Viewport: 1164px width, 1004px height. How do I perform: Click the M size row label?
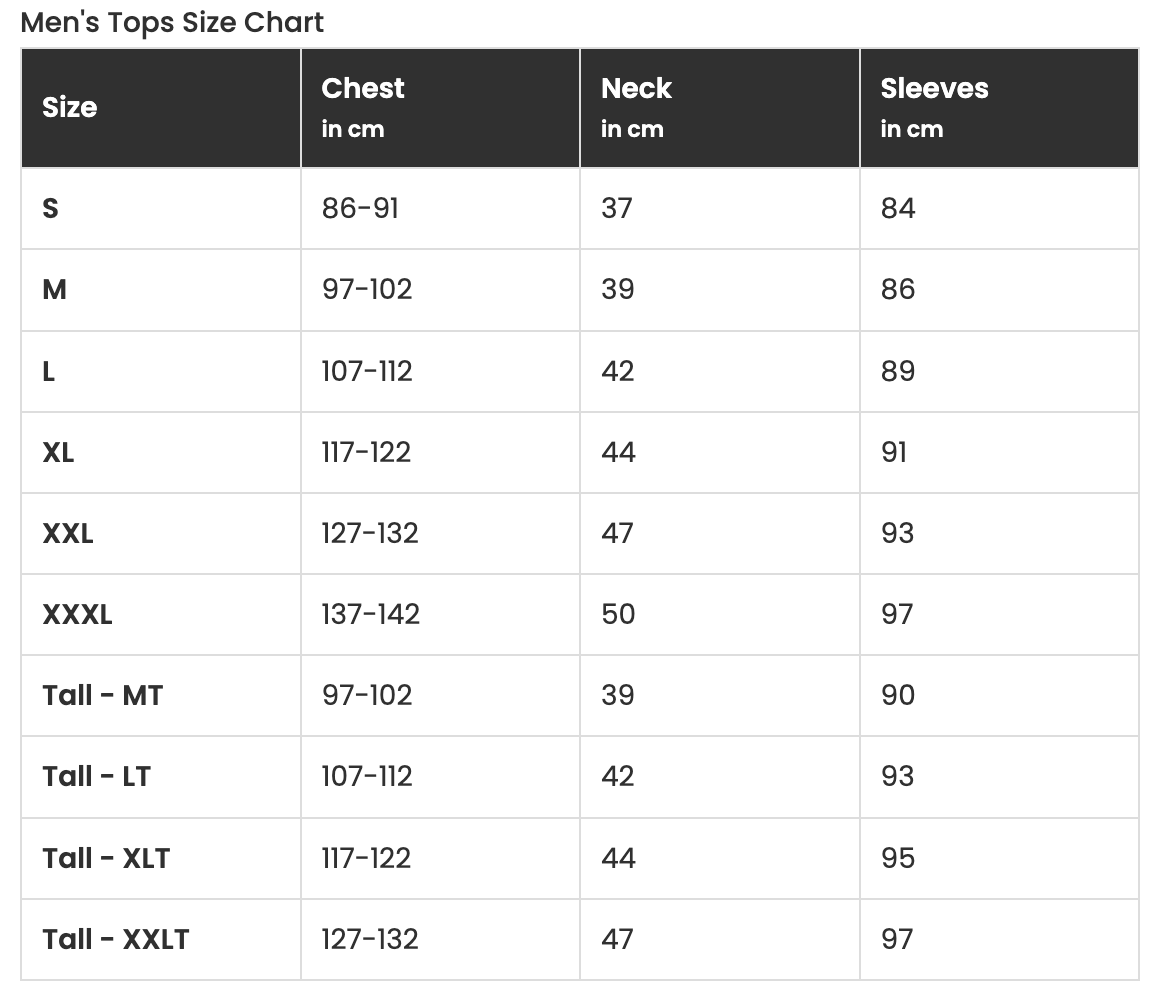(x=55, y=290)
